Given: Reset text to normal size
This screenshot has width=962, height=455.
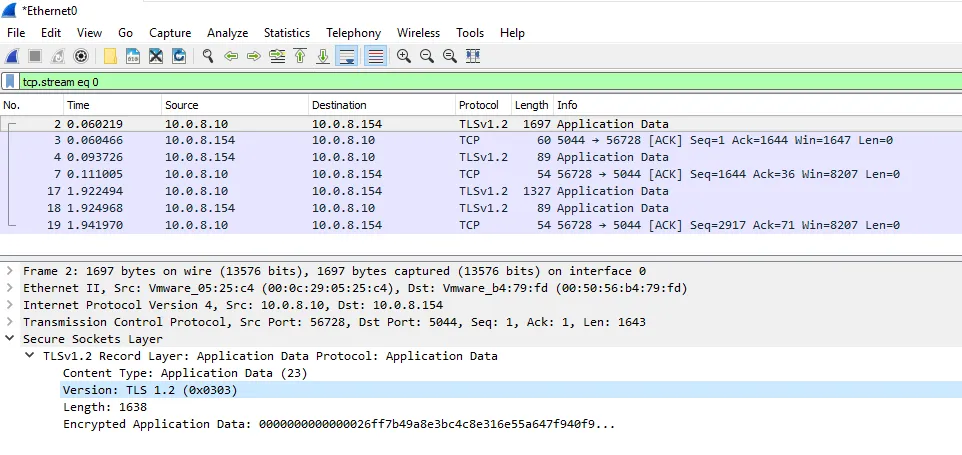Looking at the screenshot, I should 450,56.
